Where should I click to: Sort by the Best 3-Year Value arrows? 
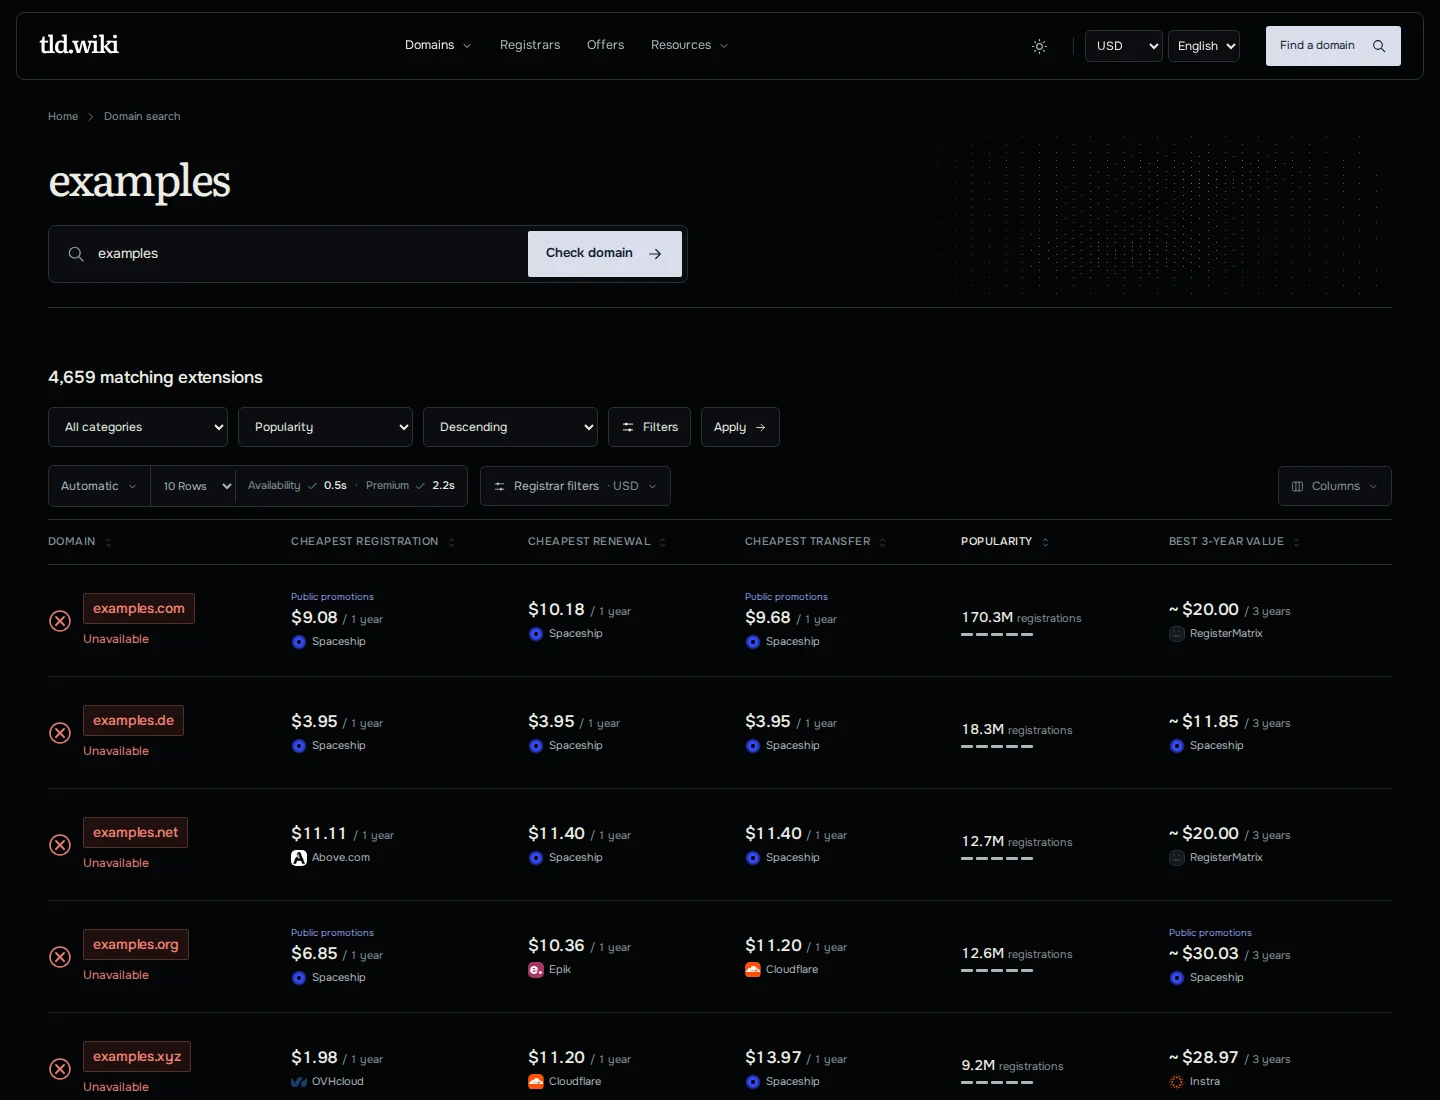pos(1296,542)
